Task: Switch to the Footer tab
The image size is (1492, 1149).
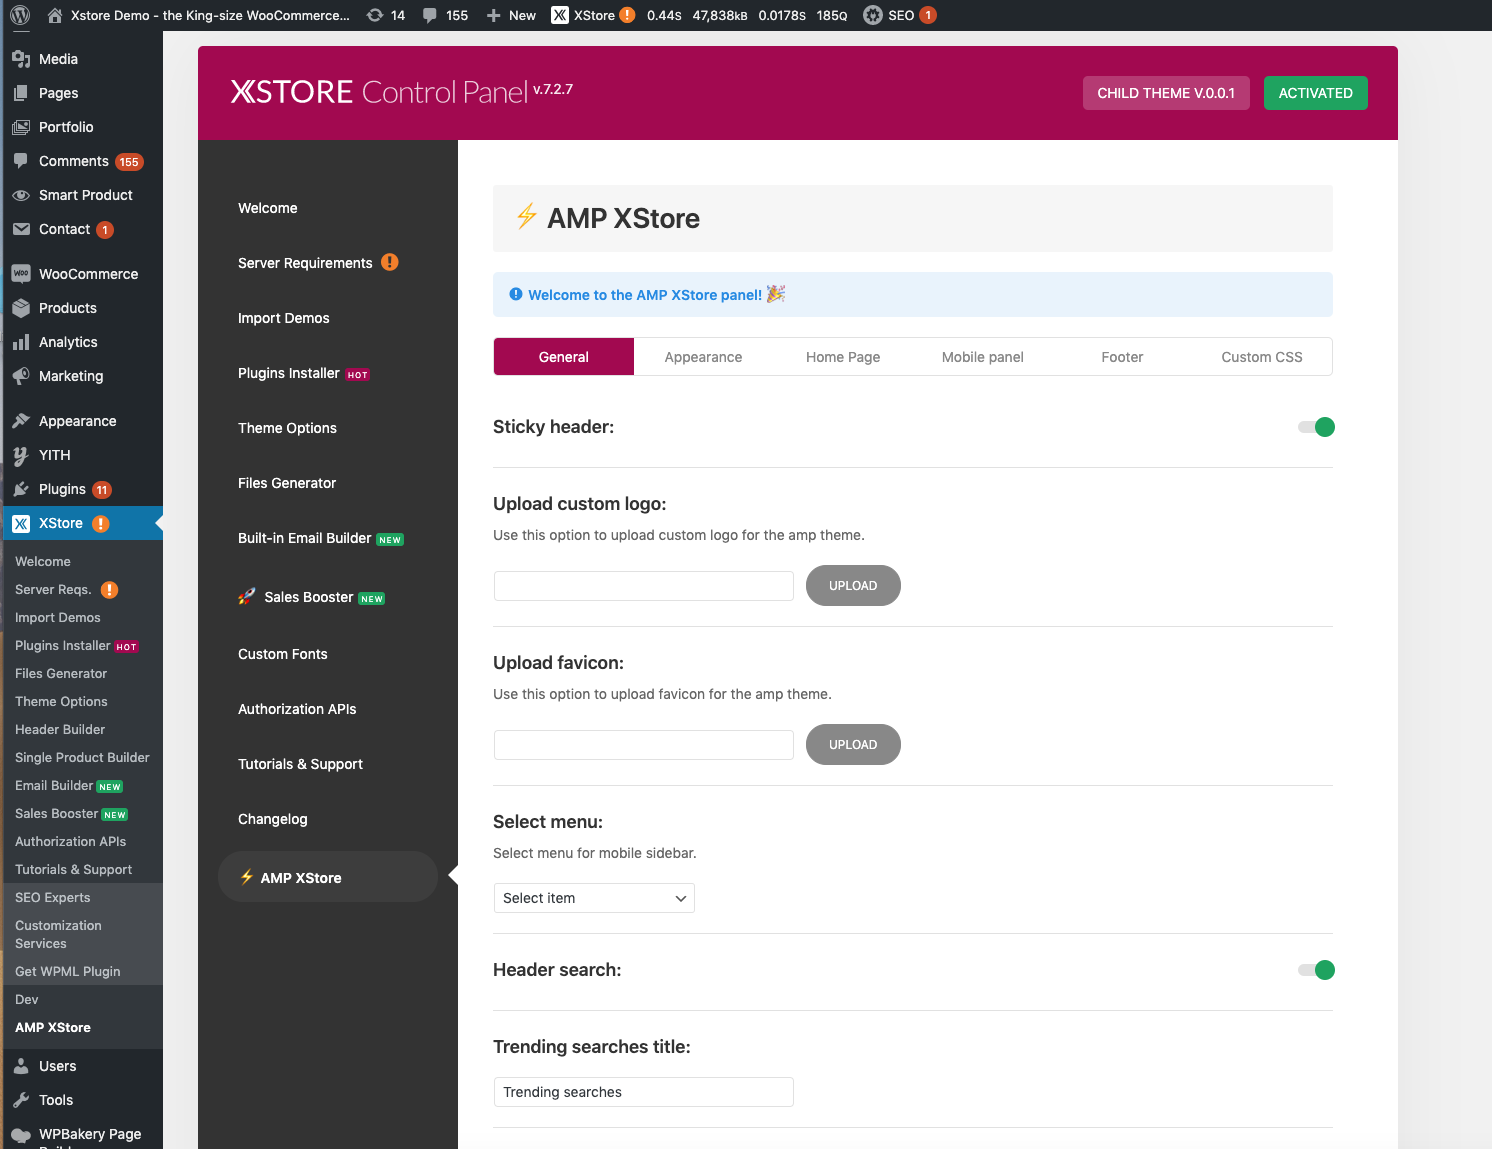Action: point(1122,357)
